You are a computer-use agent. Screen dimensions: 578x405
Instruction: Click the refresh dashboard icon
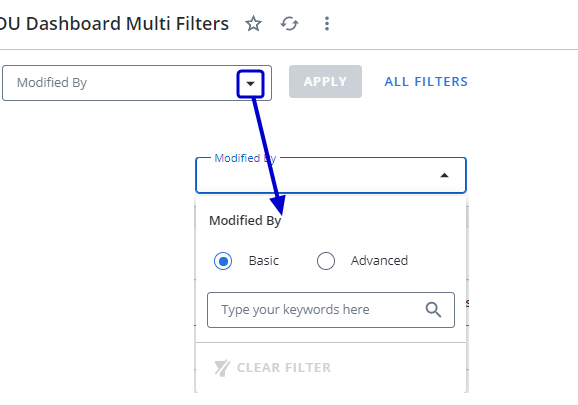[x=289, y=24]
